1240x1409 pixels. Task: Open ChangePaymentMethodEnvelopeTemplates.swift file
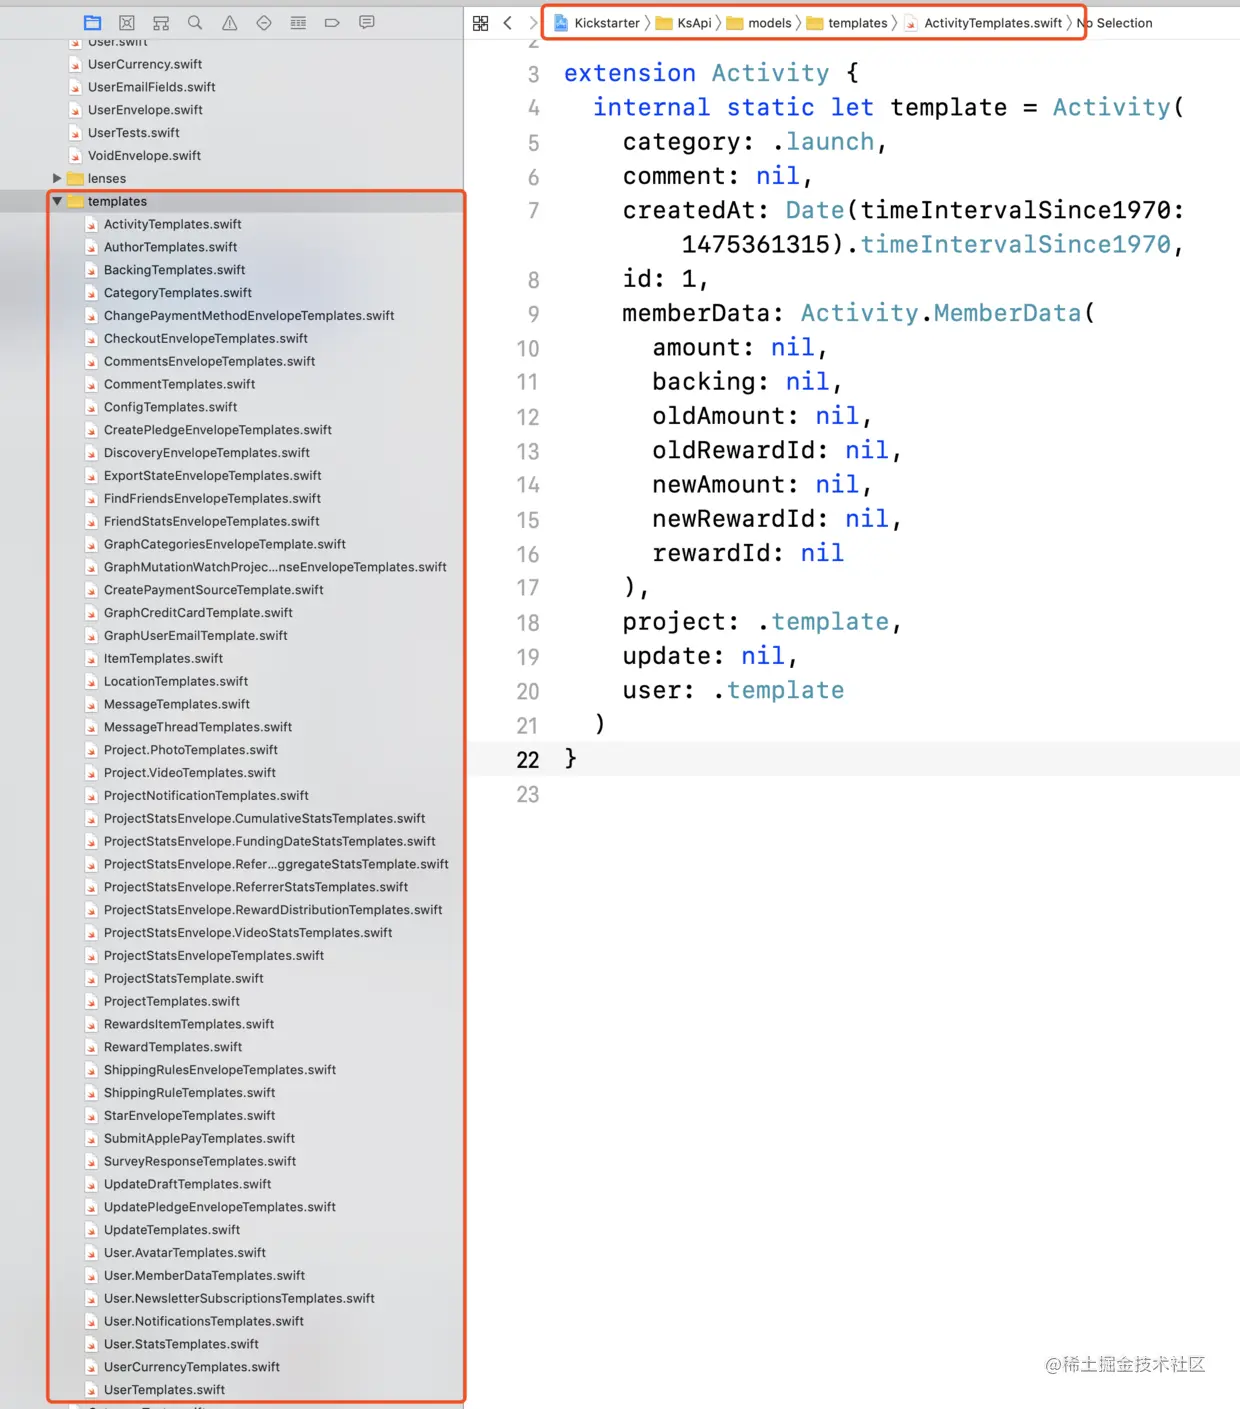[249, 316]
